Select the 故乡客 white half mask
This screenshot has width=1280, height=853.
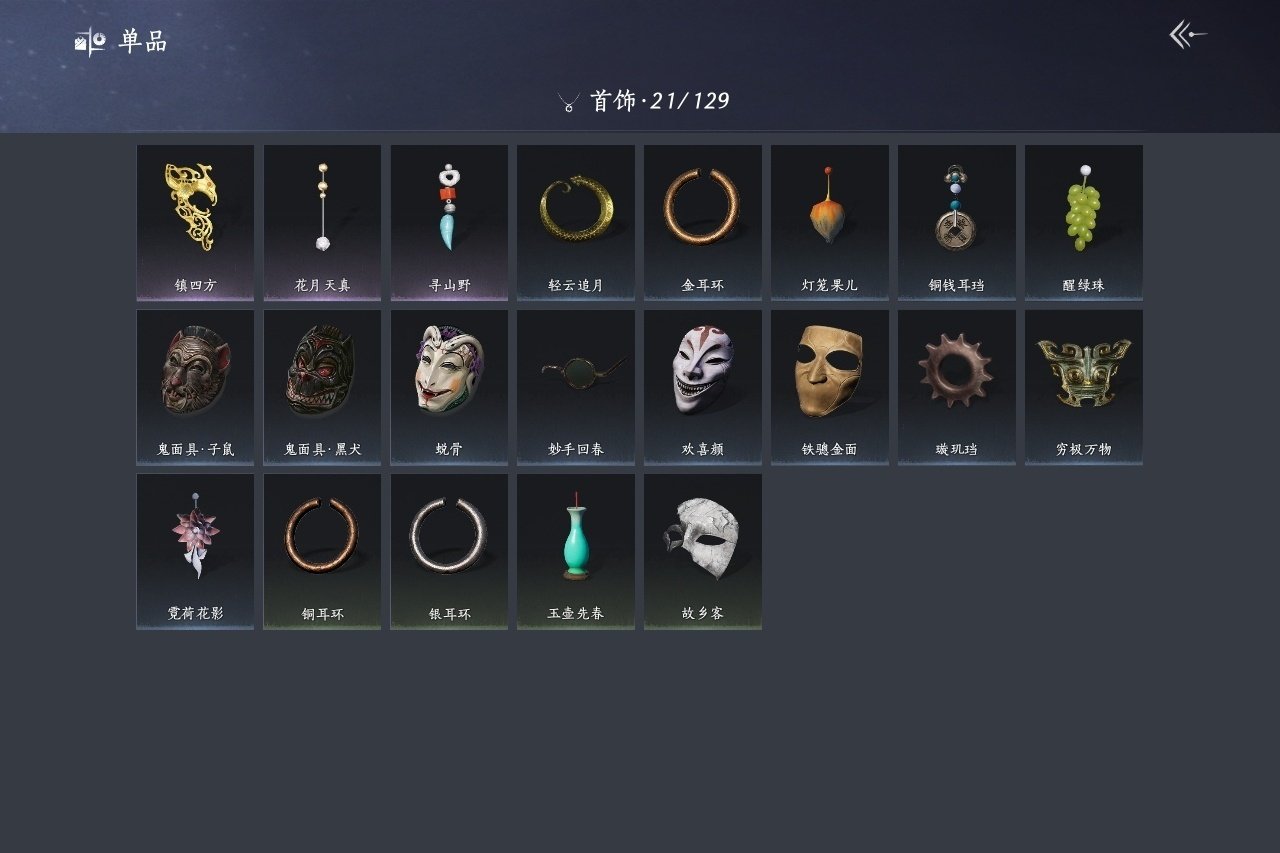point(703,552)
